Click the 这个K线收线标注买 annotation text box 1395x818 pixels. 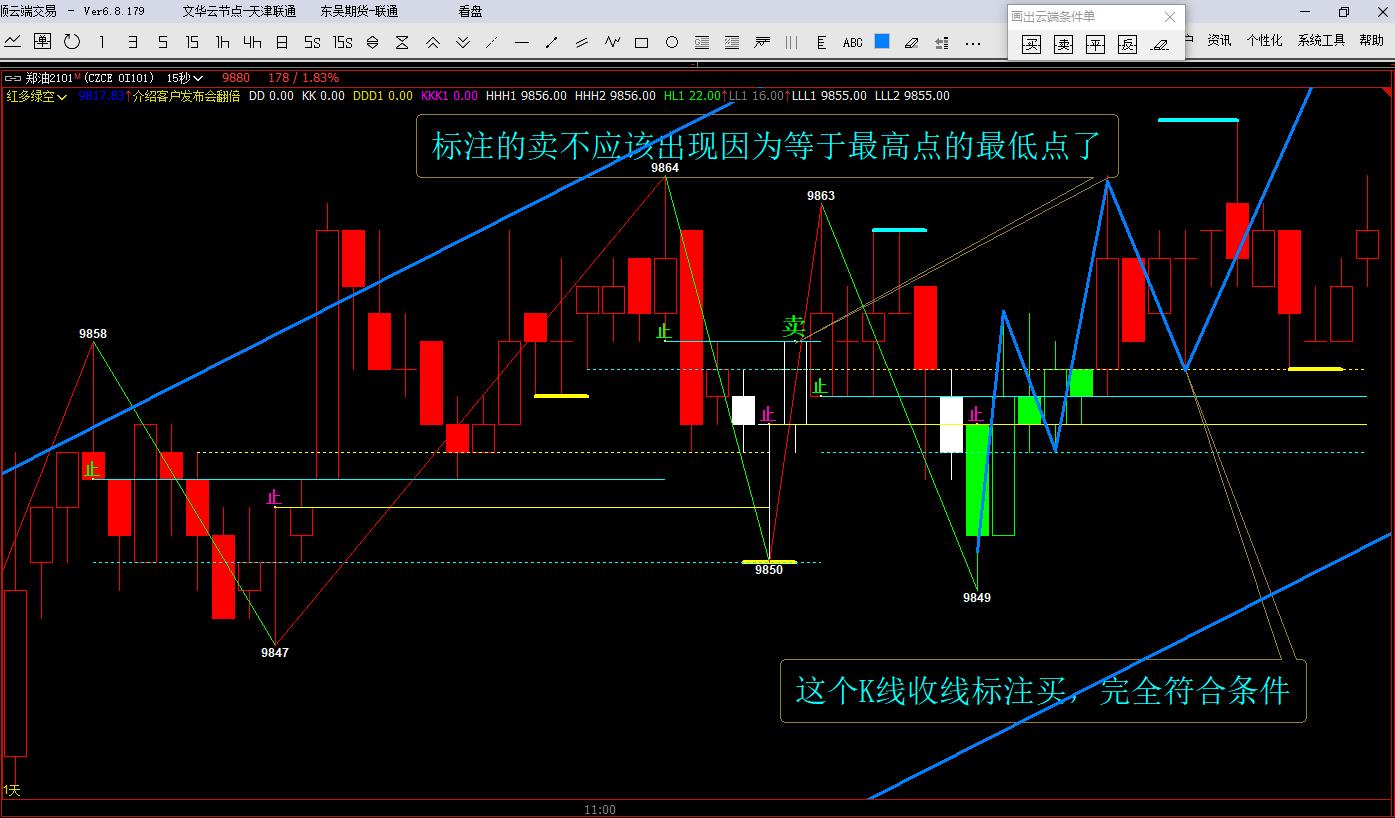1043,690
